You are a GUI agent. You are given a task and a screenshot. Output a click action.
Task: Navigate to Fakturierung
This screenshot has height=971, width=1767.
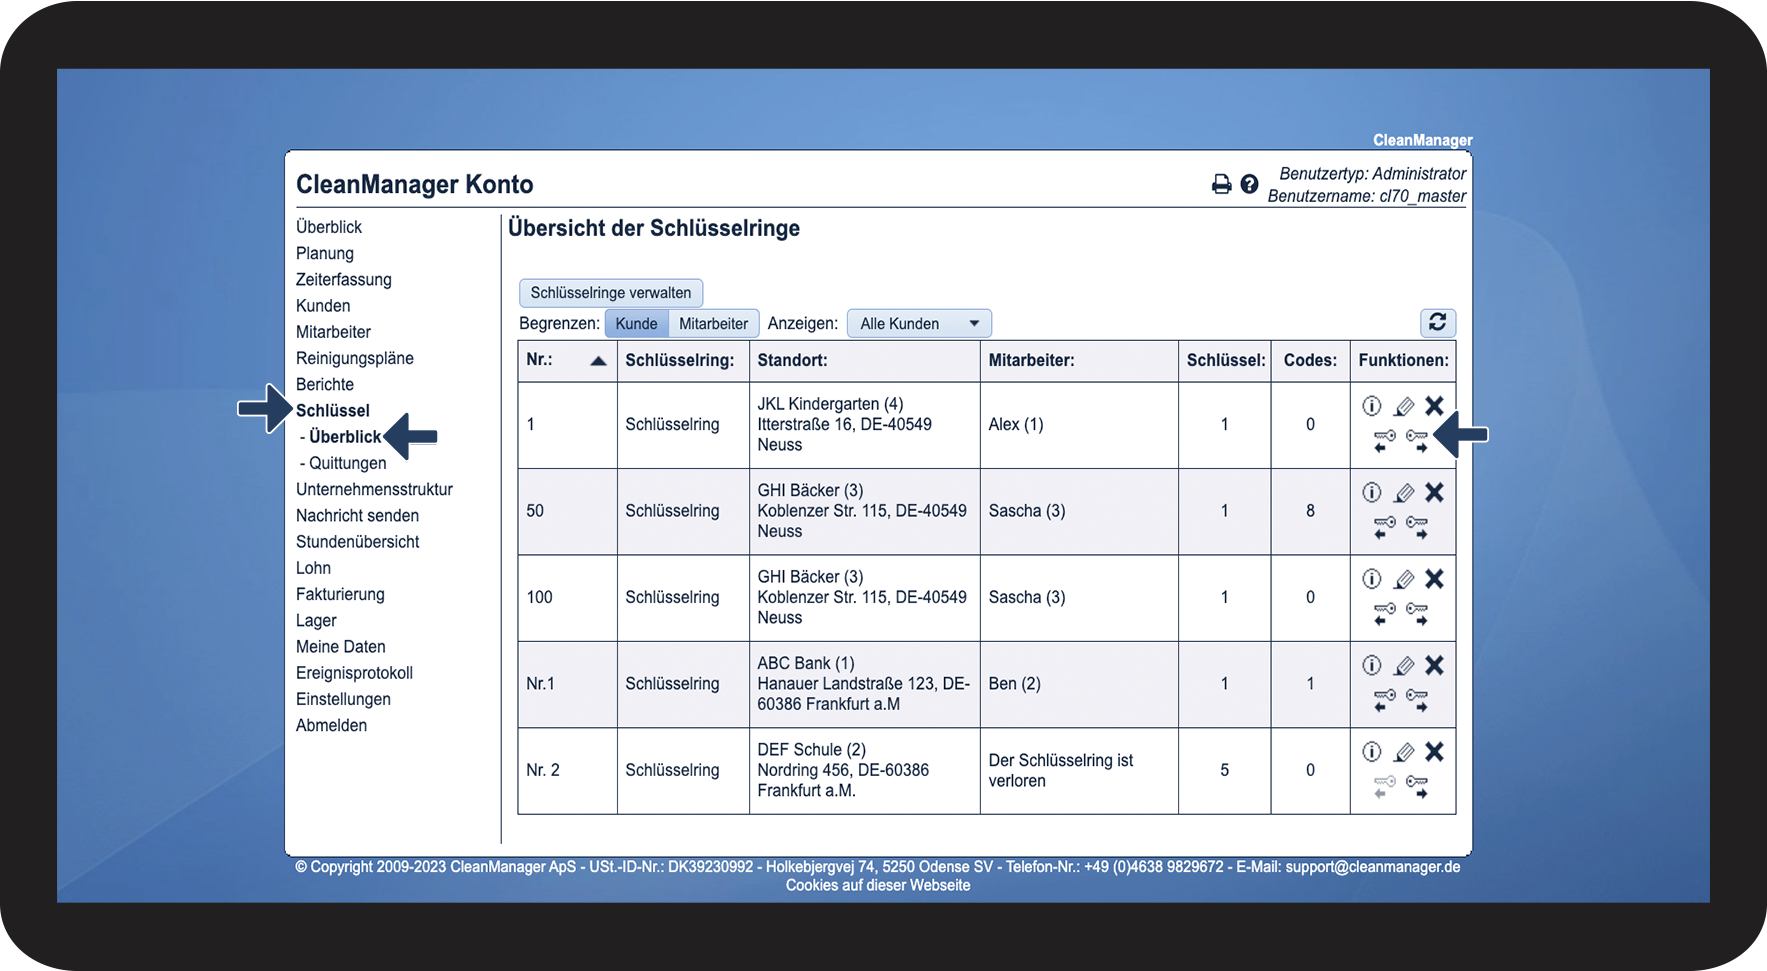click(x=340, y=594)
